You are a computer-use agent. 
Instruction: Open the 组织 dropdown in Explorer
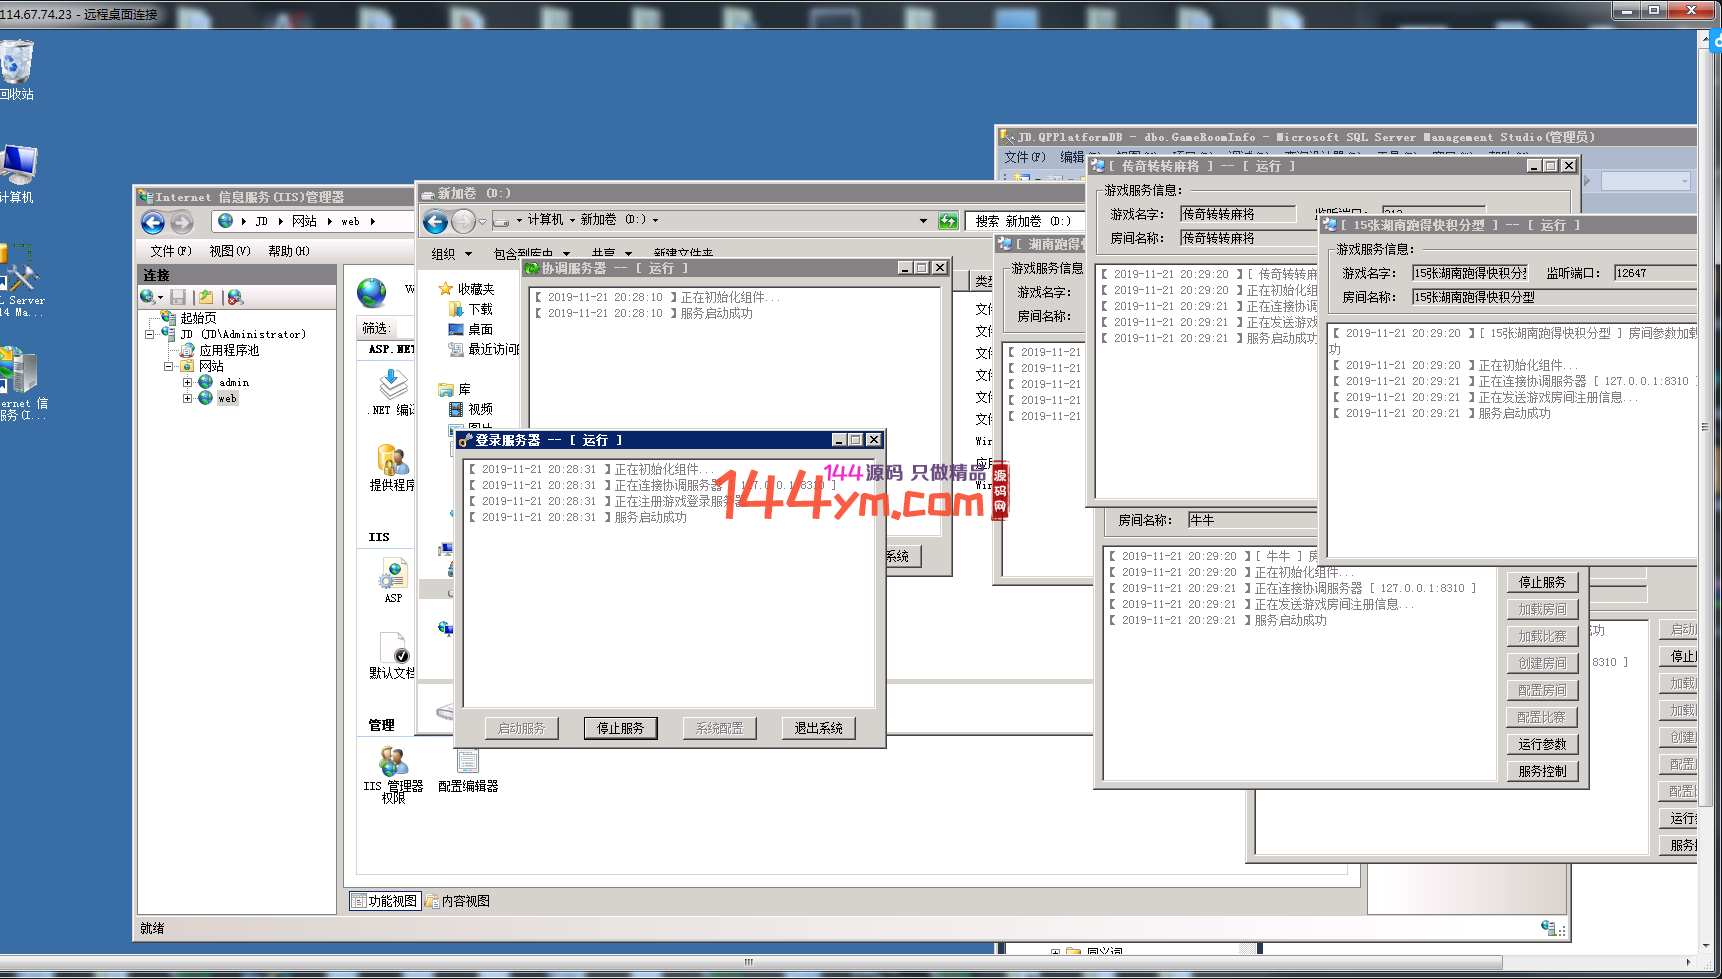(x=451, y=254)
